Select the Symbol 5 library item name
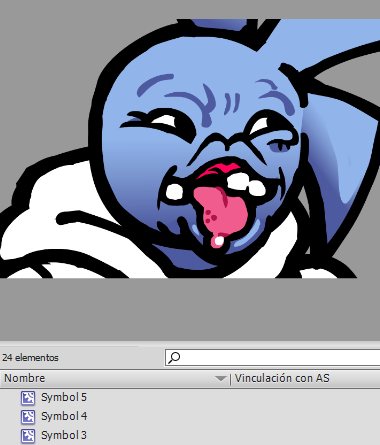380x445 pixels. coord(64,397)
